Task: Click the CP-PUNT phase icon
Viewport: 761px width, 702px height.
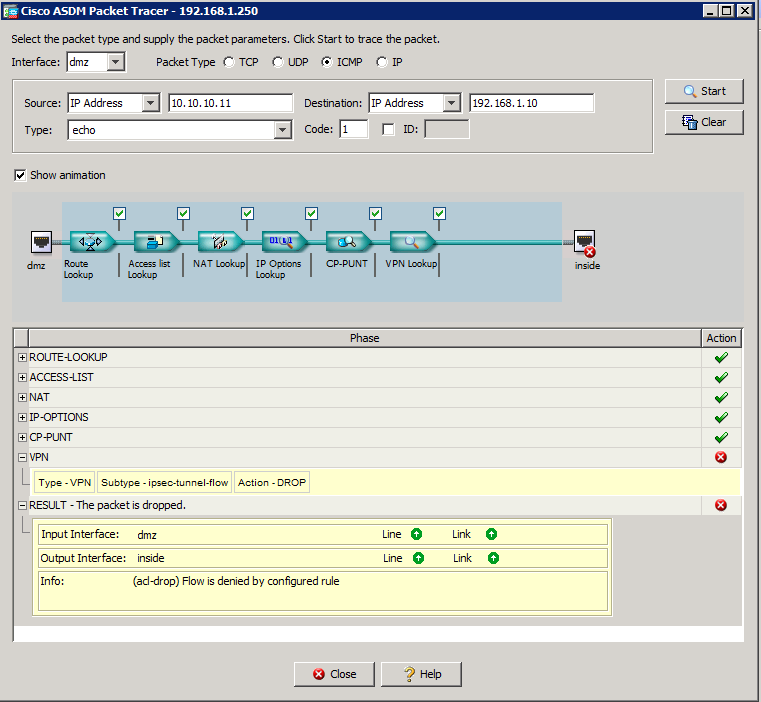Action: [x=347, y=241]
